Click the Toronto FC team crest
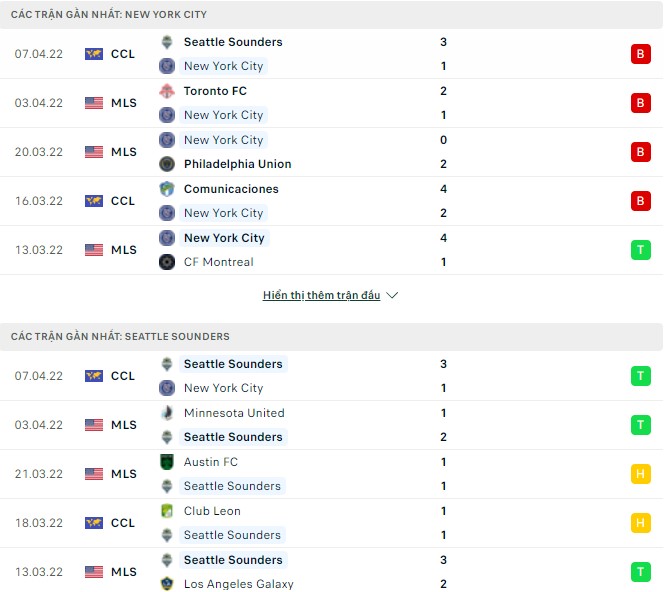Viewport: 670px width, 592px height. click(x=167, y=91)
